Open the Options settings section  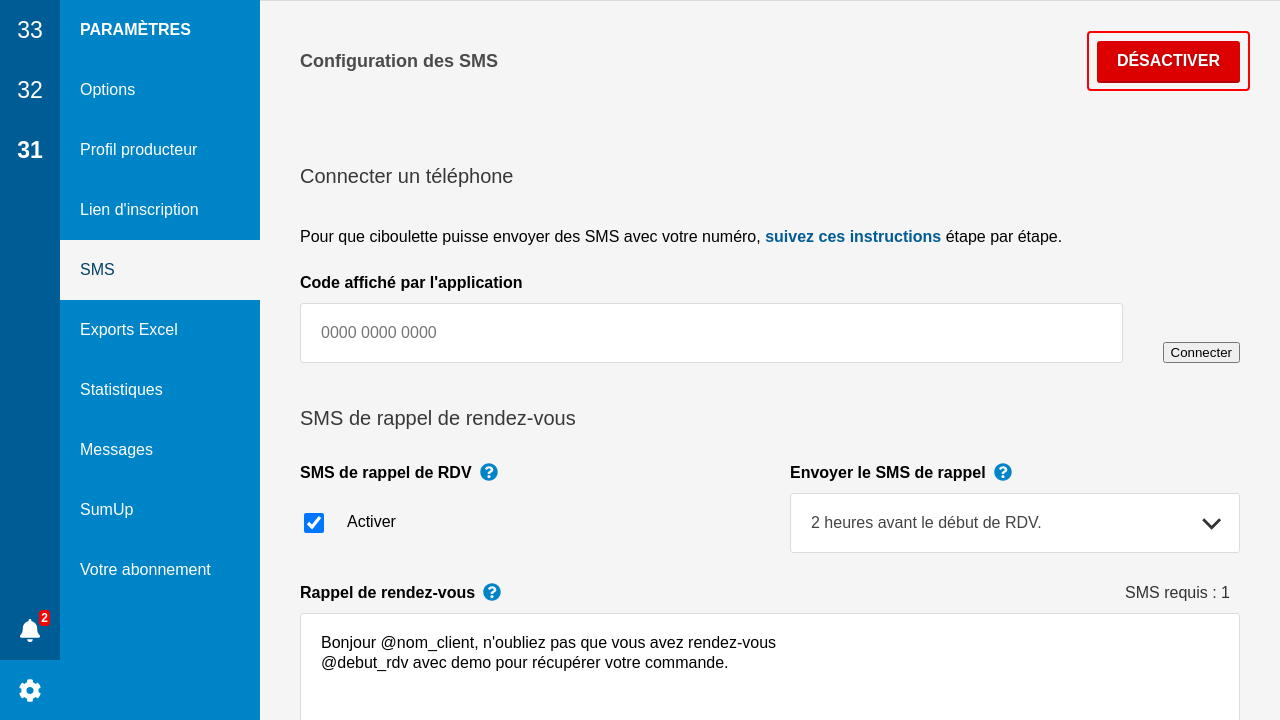[107, 90]
